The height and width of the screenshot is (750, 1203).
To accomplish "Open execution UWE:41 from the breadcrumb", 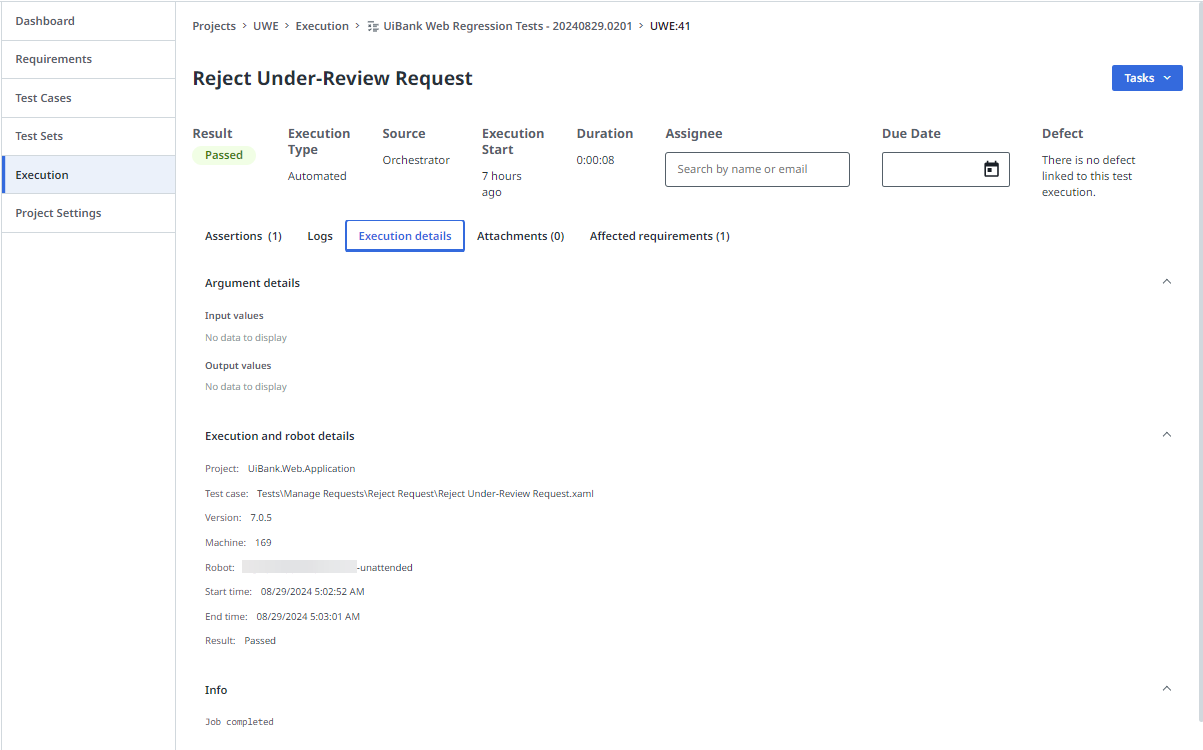I will coord(670,25).
